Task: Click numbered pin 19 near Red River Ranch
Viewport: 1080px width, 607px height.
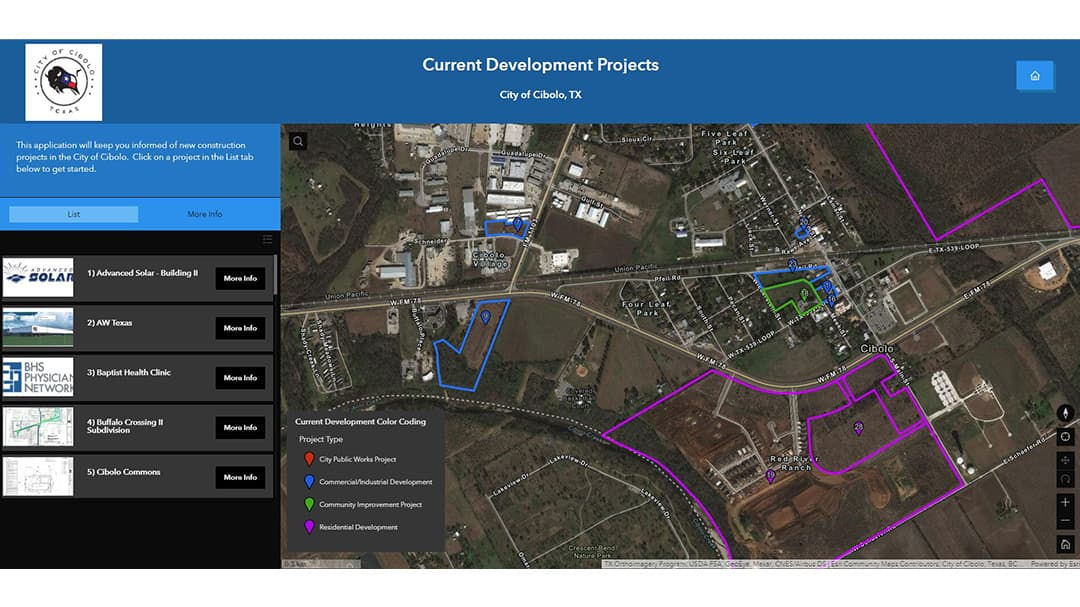Action: (x=770, y=475)
